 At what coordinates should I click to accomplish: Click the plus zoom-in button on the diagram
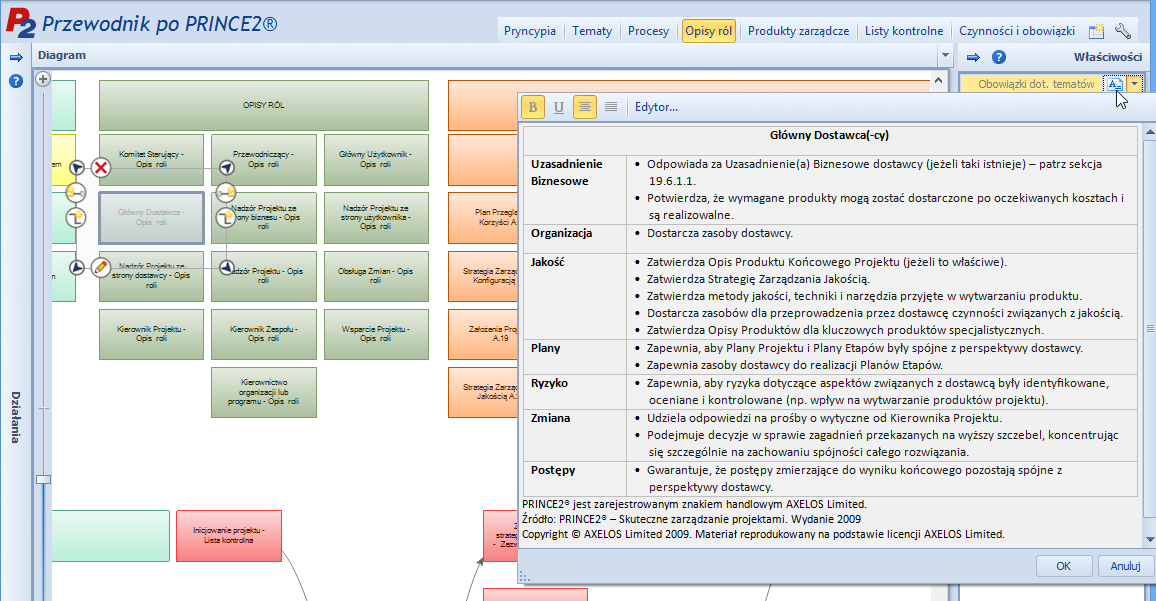43,79
